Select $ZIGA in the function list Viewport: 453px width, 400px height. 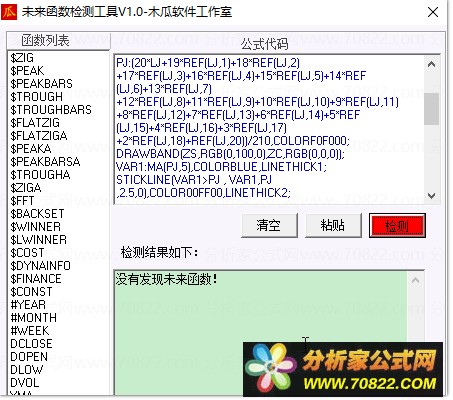click(26, 188)
